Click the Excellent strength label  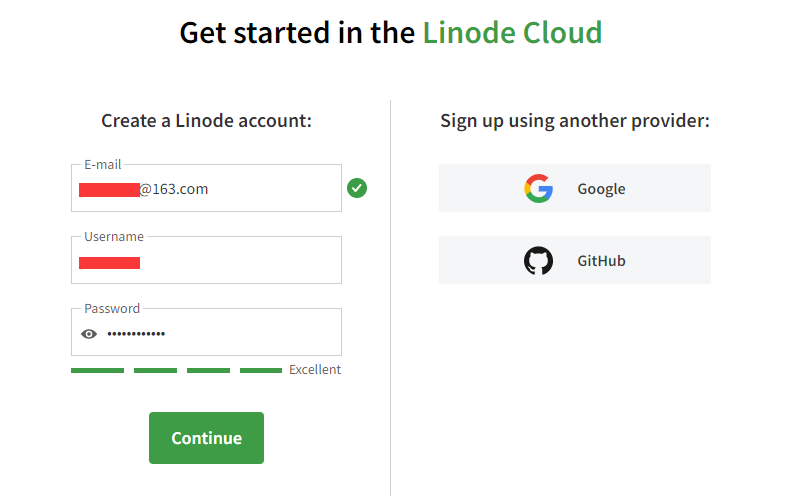click(315, 370)
